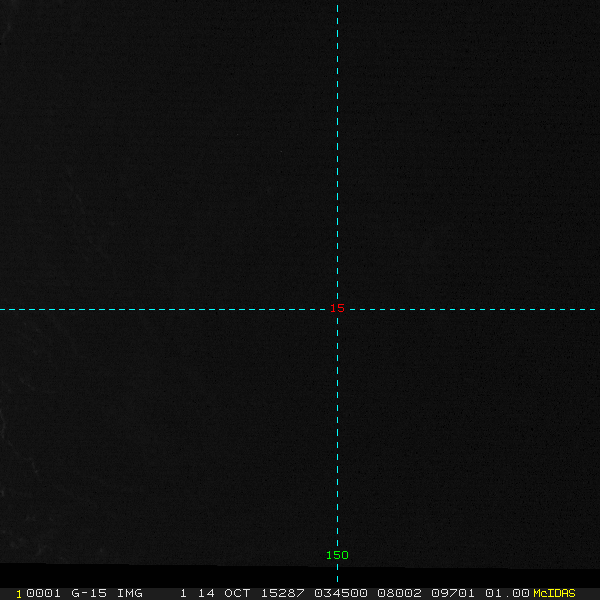Screen dimensions: 600x600
Task: Click horizontal dashed line left of 15 label
Action: [160, 309]
